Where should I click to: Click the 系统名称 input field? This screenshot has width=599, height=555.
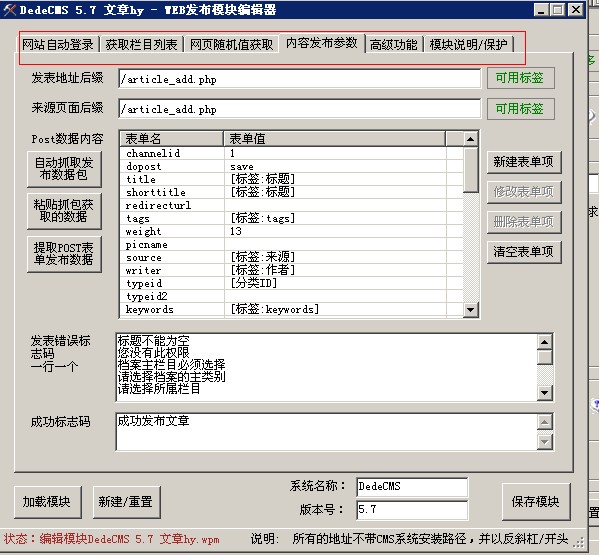click(412, 487)
